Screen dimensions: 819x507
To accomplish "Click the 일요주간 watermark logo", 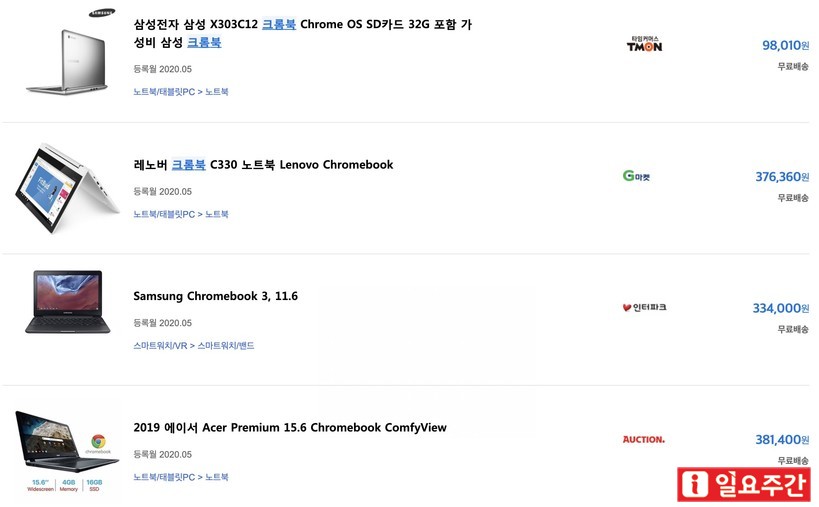I will (x=744, y=485).
